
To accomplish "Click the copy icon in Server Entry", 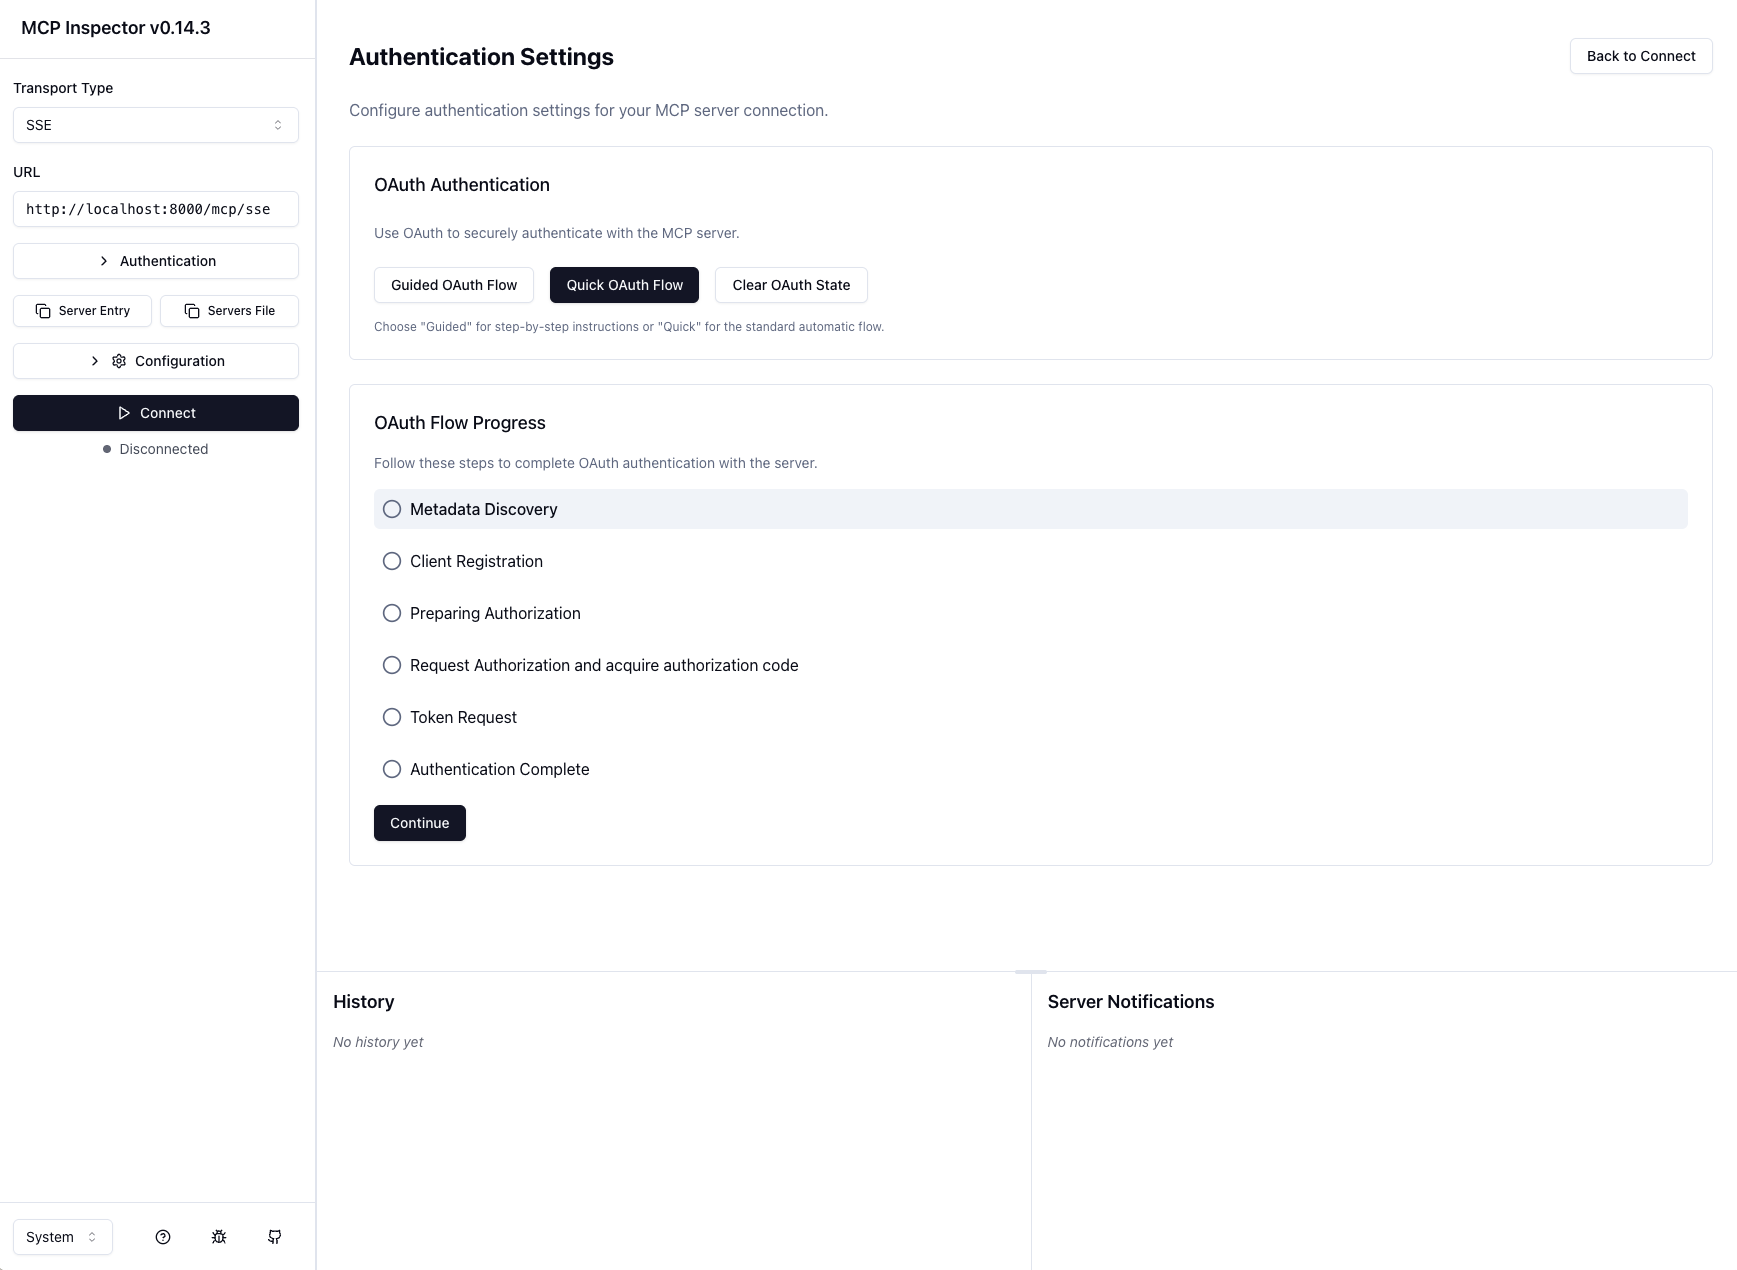I will pyautogui.click(x=43, y=311).
